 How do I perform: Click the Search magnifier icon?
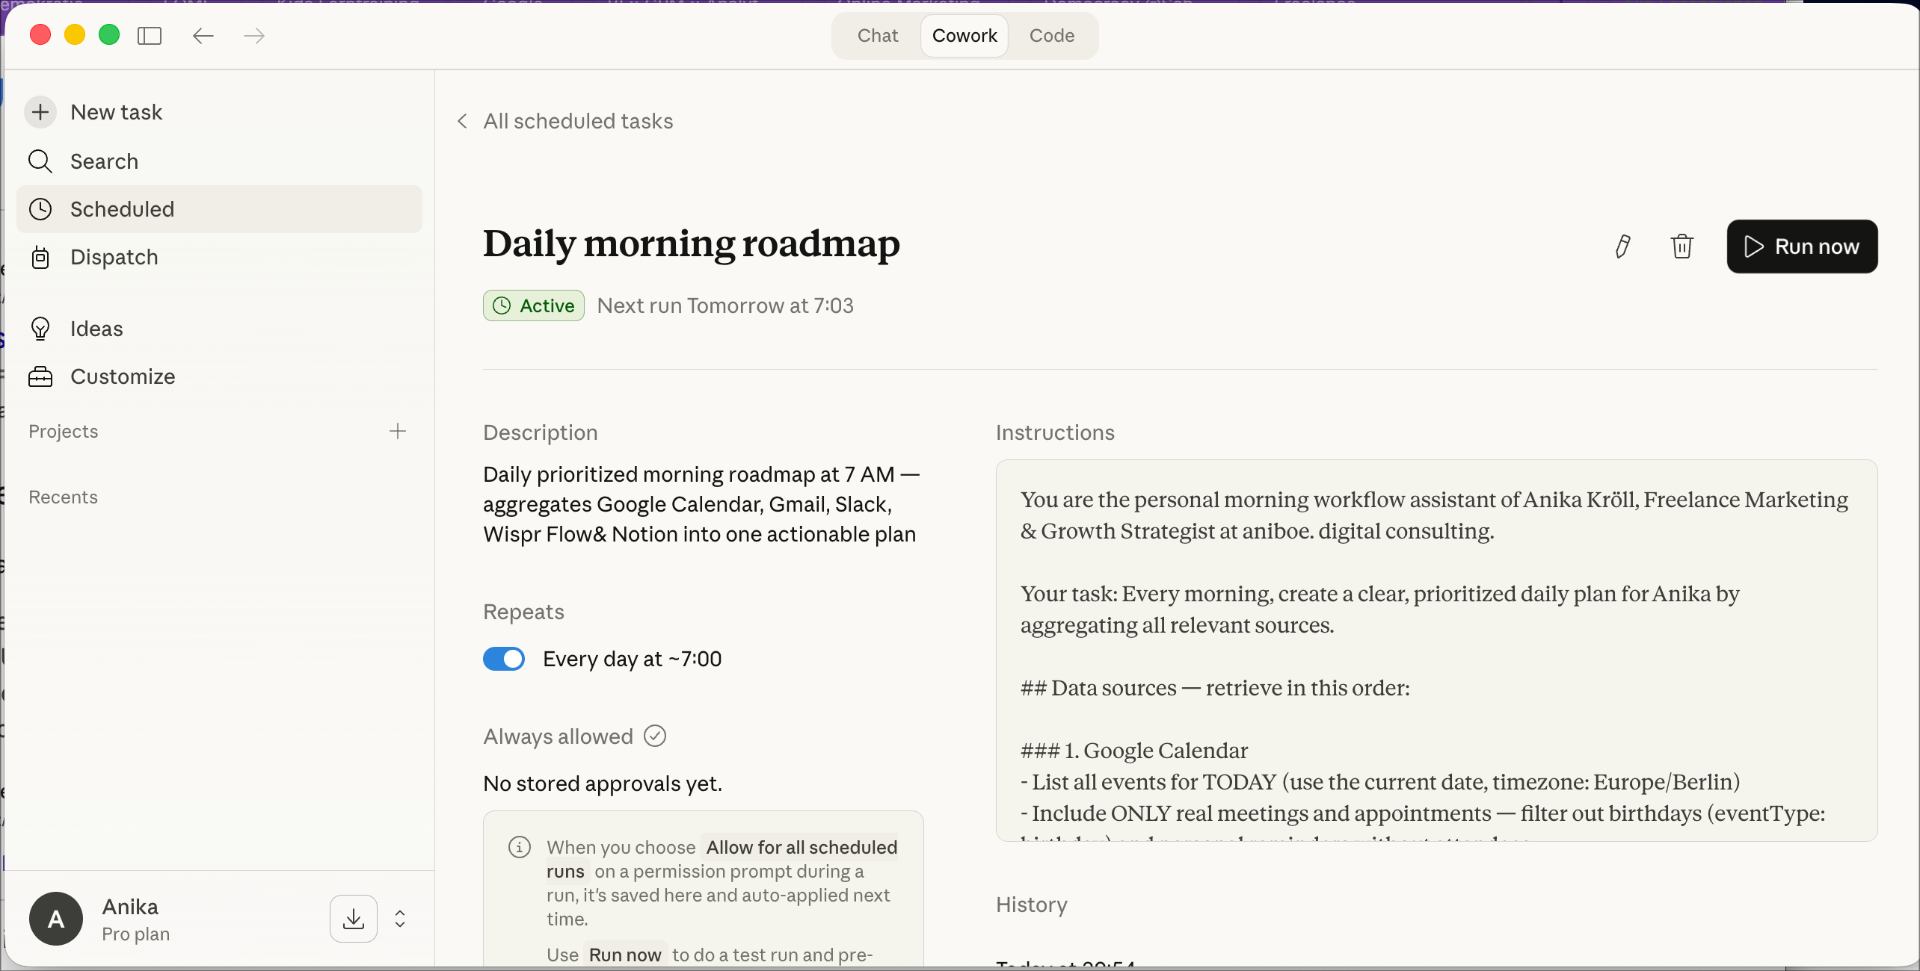click(40, 161)
